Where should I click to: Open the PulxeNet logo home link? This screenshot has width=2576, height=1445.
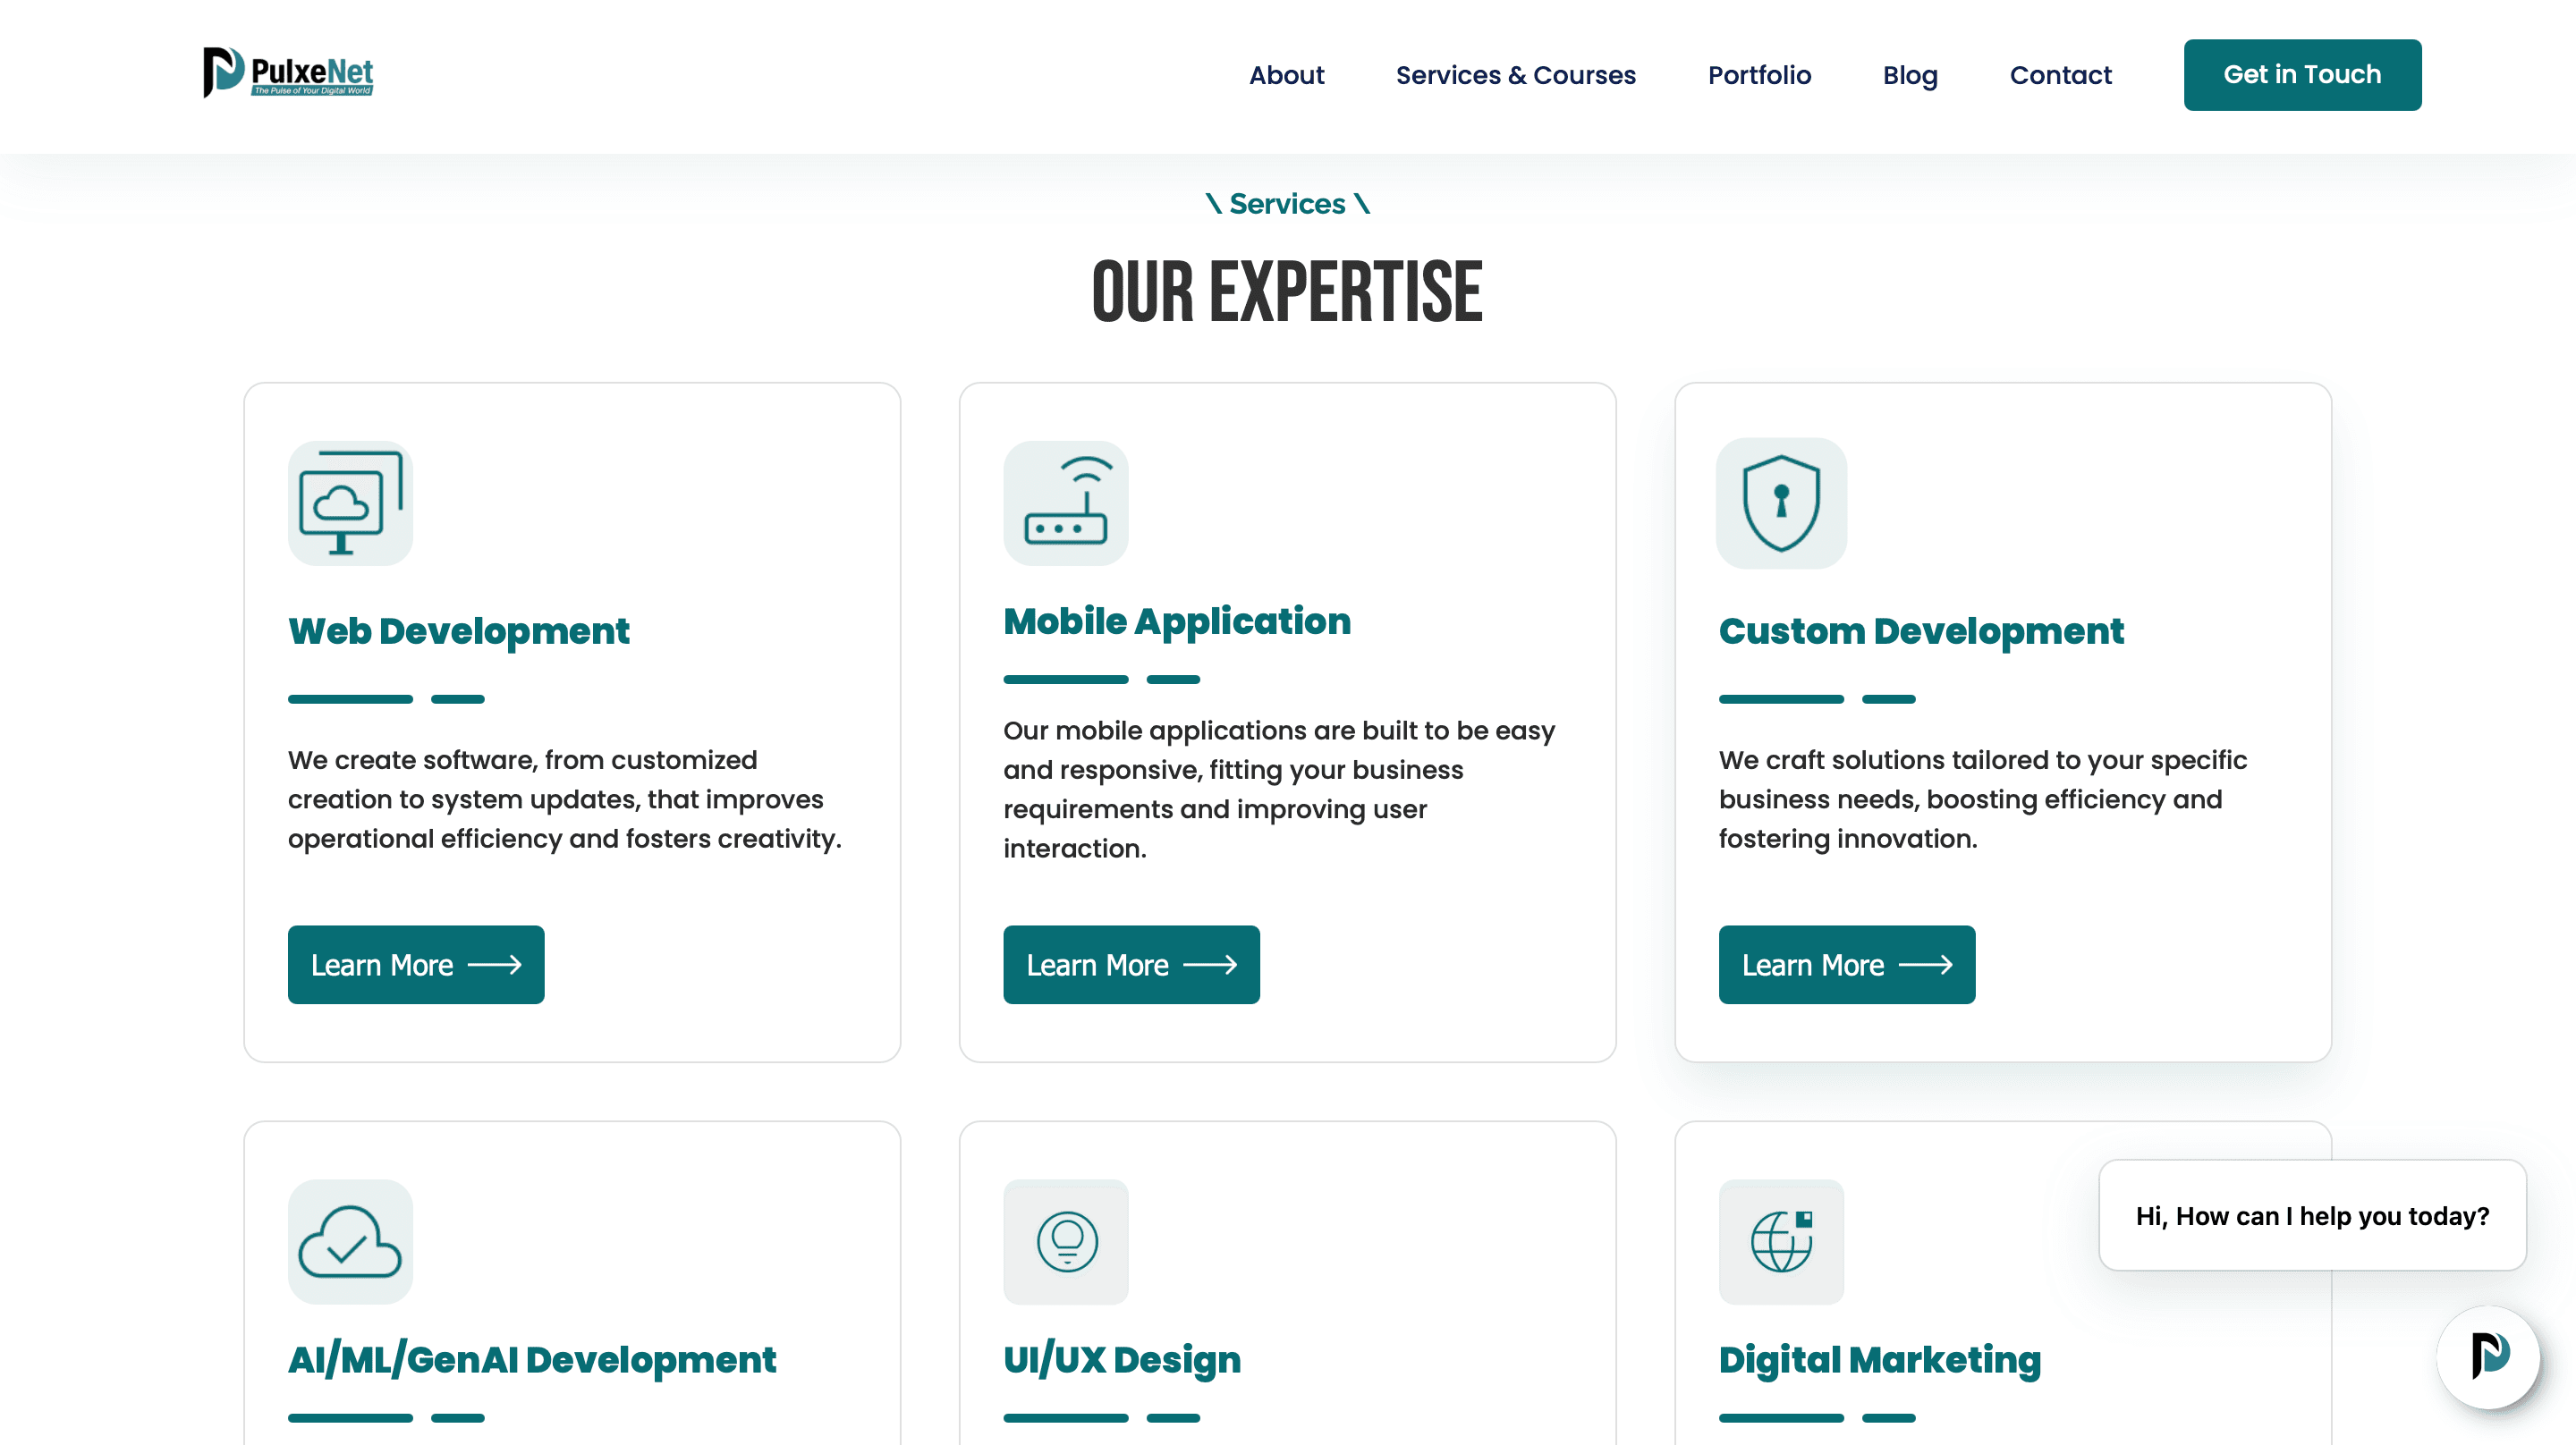(x=288, y=73)
